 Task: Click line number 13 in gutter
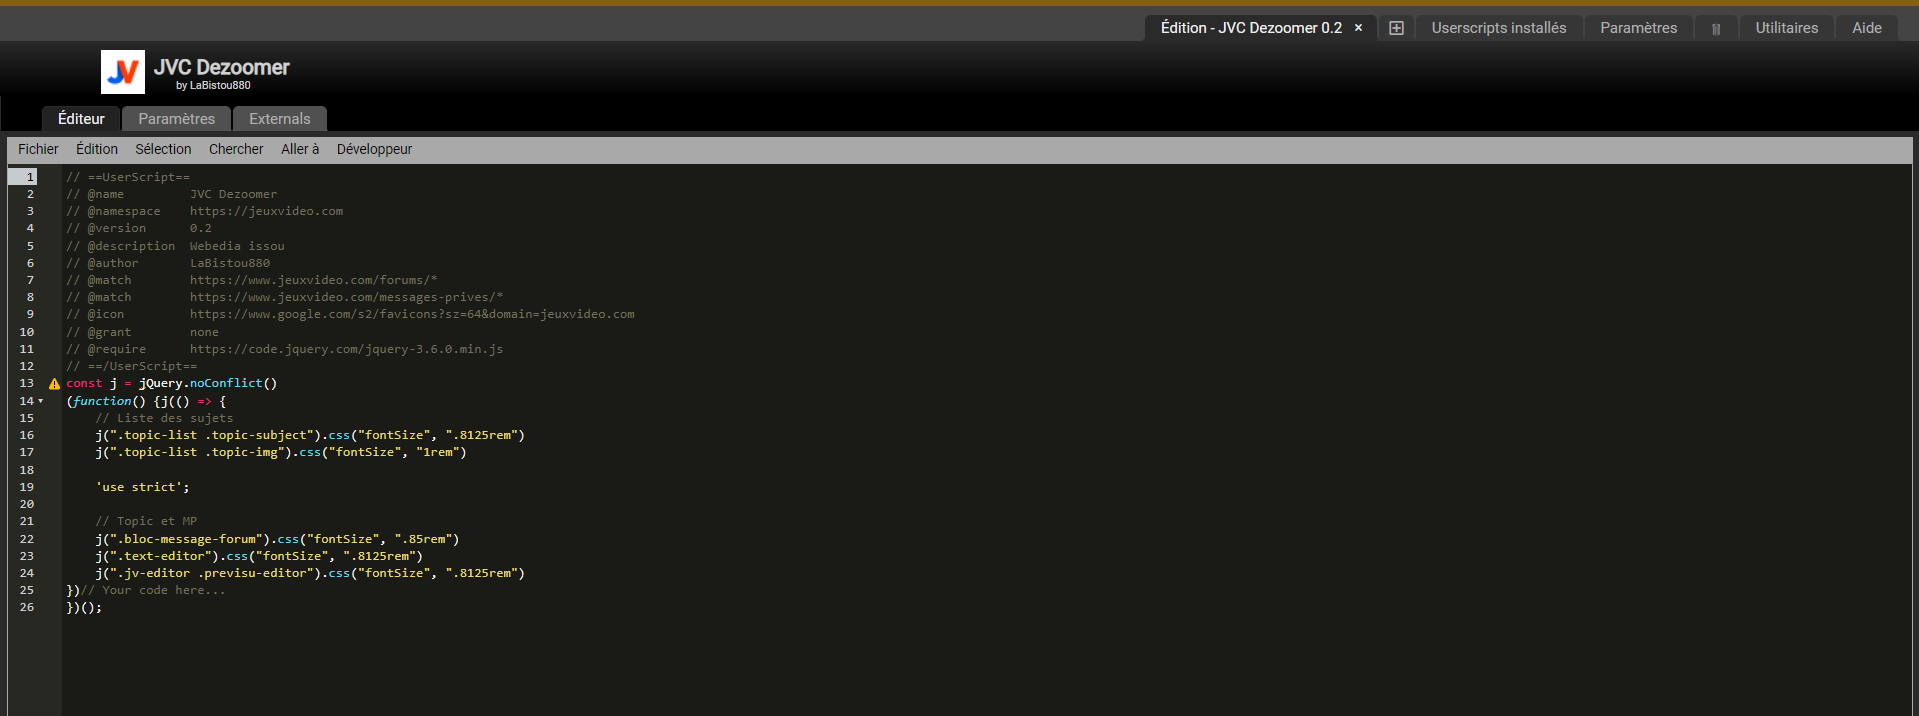pyautogui.click(x=27, y=384)
